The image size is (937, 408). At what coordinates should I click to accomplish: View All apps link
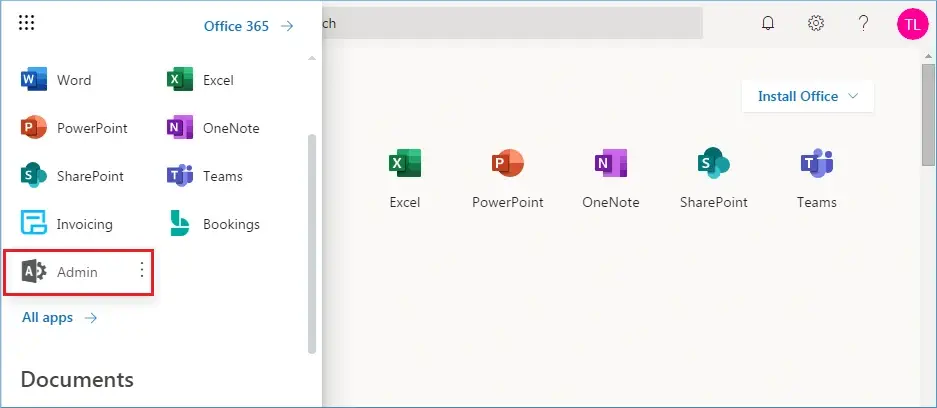(59, 317)
